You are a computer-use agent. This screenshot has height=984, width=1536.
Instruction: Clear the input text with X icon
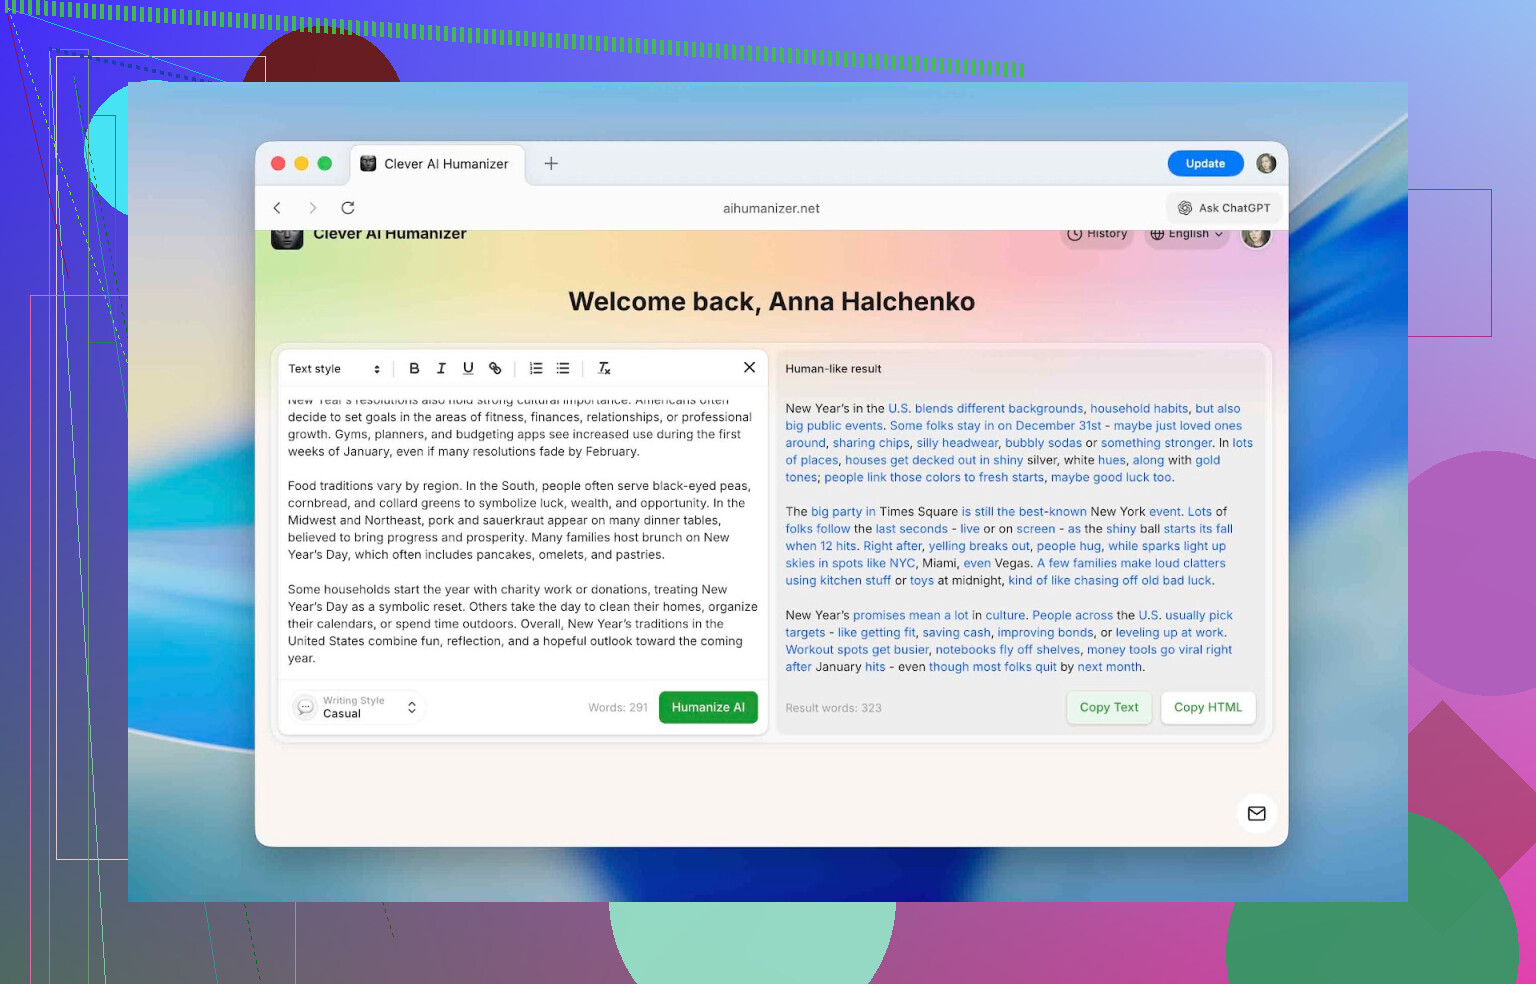pyautogui.click(x=749, y=367)
